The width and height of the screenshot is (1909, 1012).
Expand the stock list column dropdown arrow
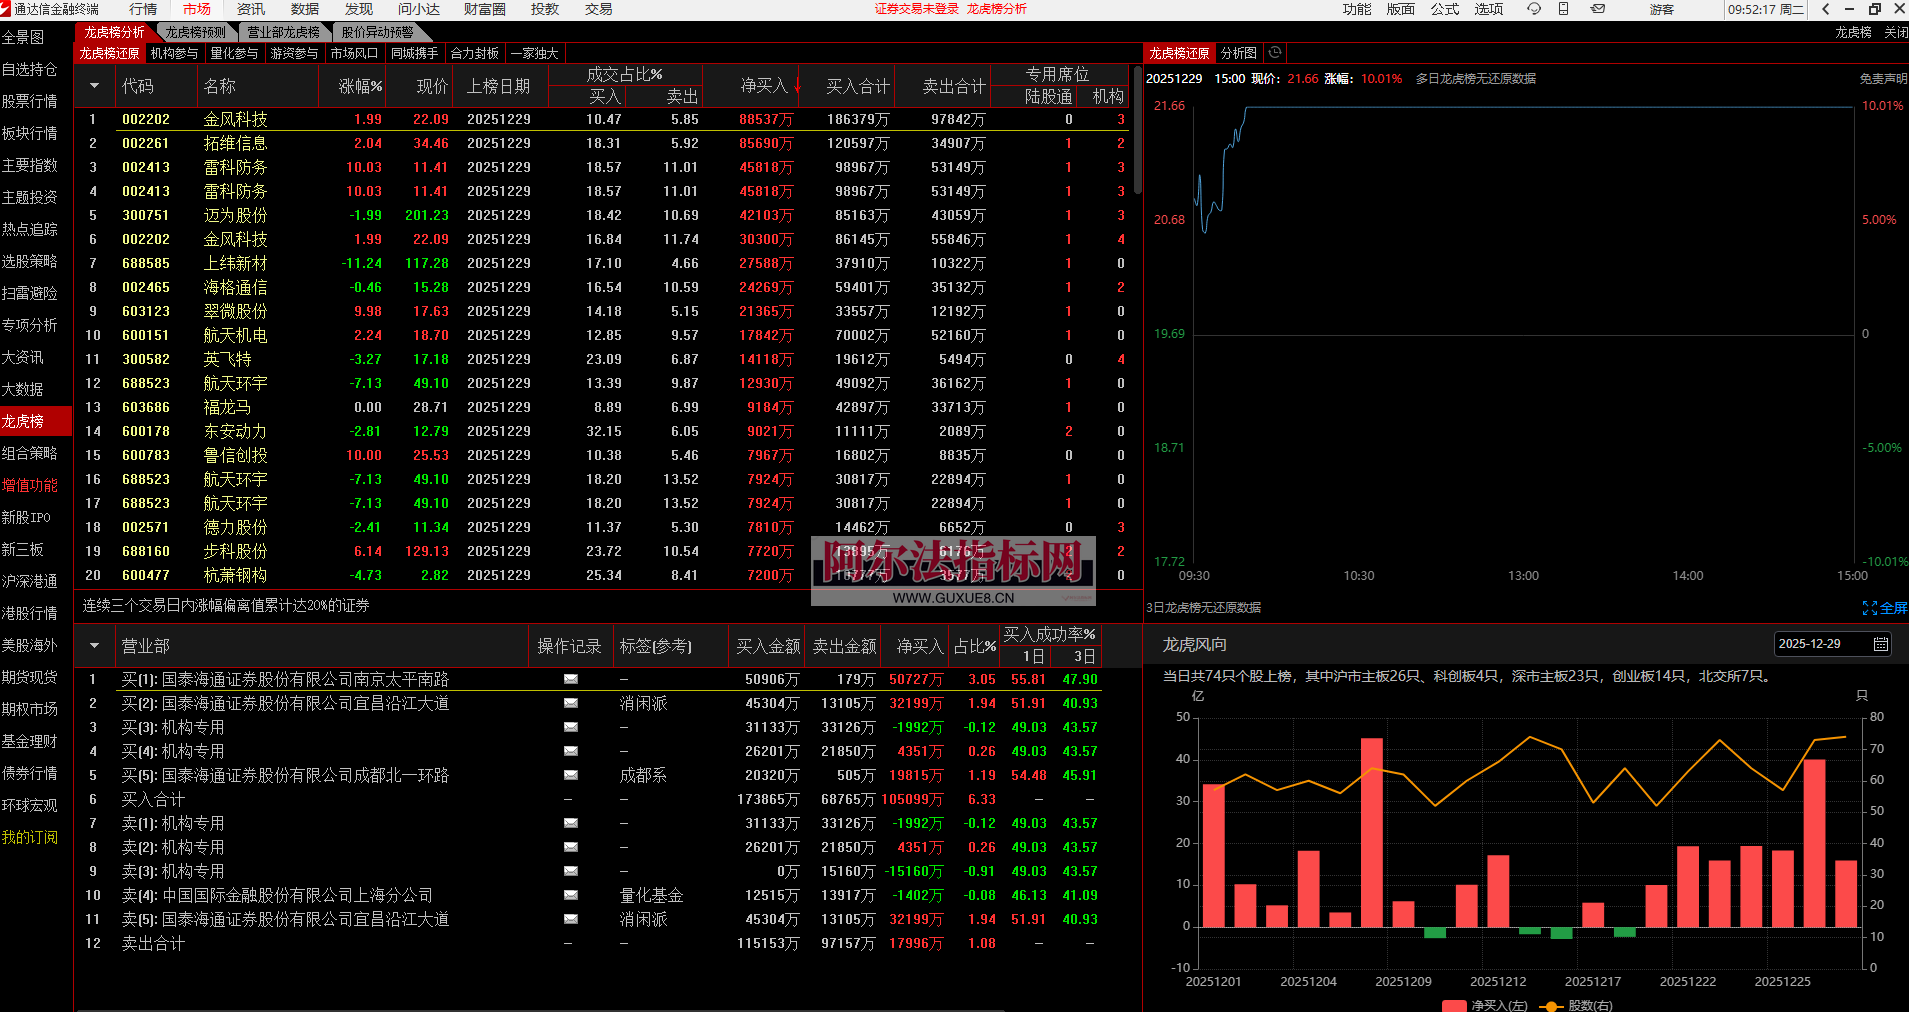[x=94, y=86]
